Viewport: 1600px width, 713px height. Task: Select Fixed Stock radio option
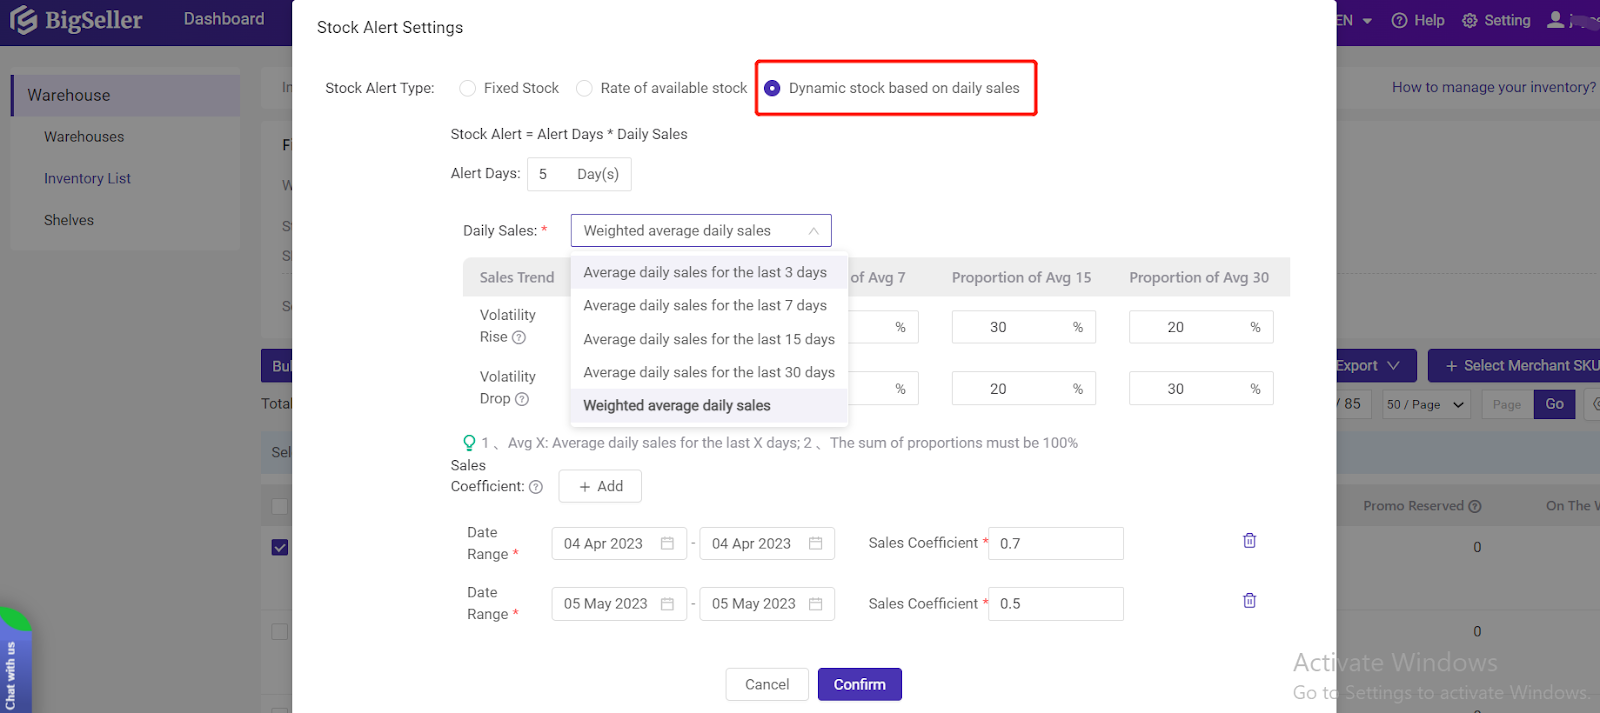467,88
